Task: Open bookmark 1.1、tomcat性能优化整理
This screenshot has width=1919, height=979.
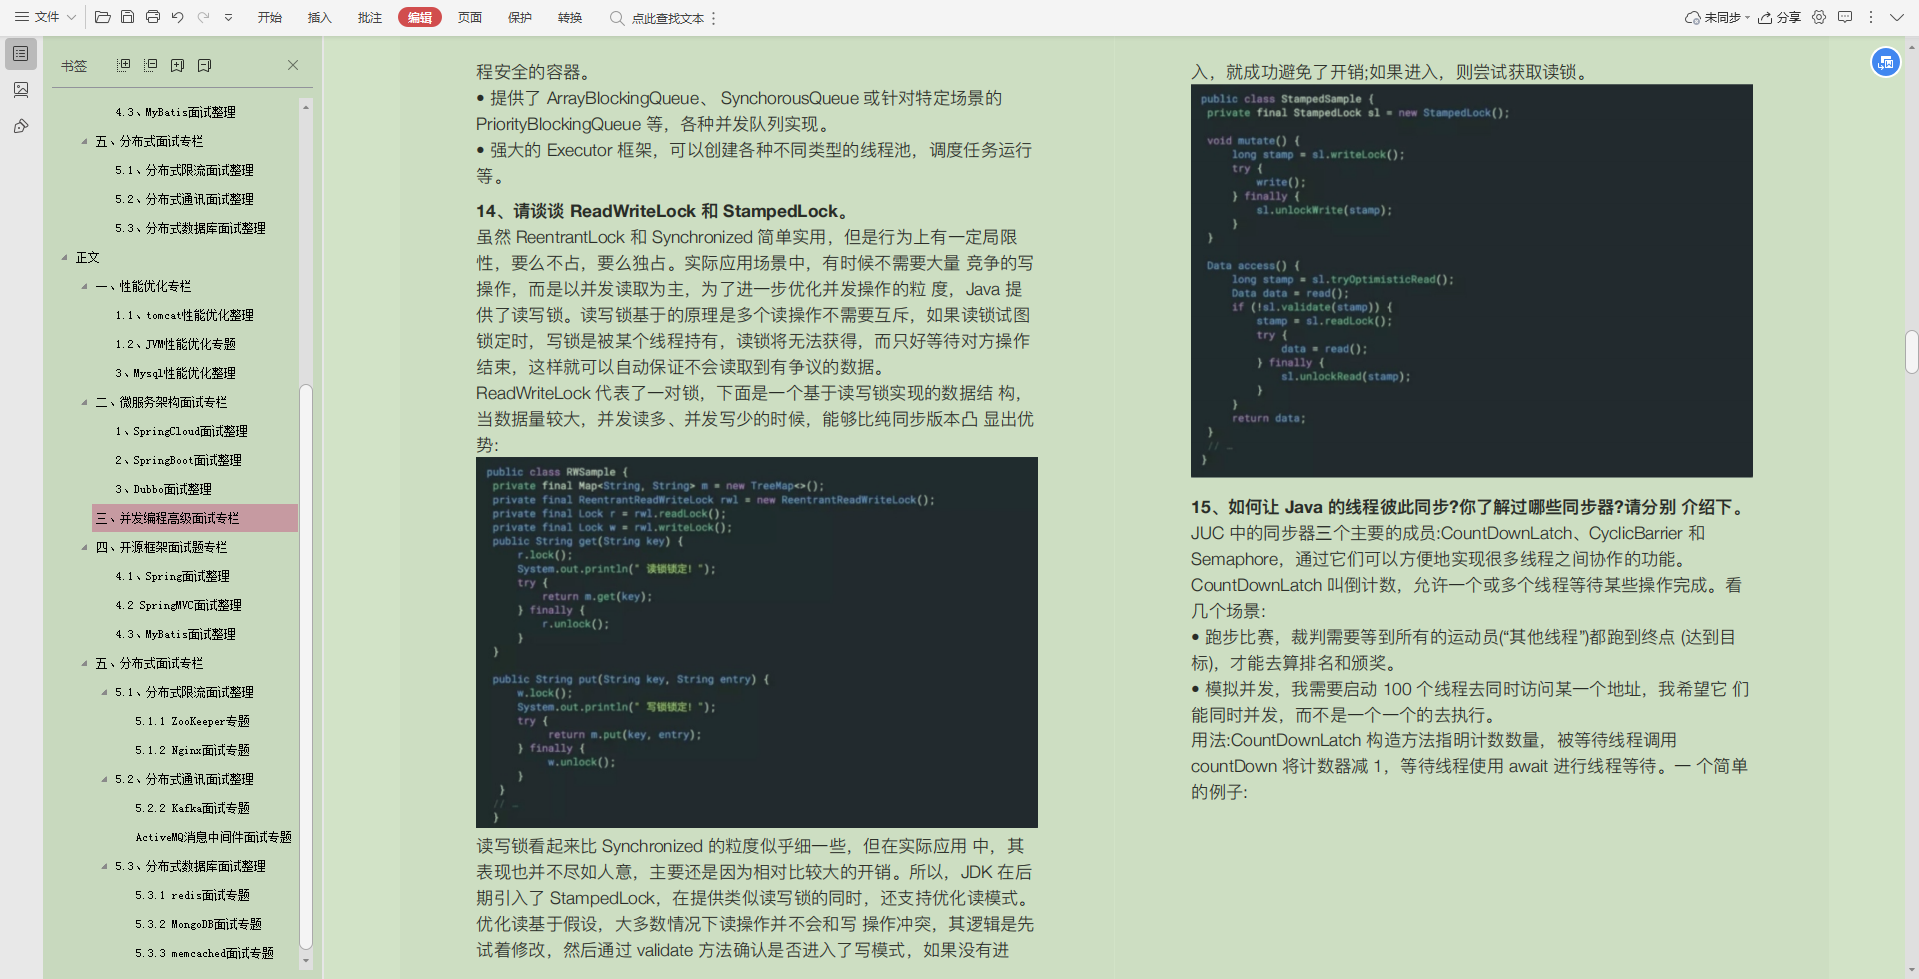Action: 184,315
